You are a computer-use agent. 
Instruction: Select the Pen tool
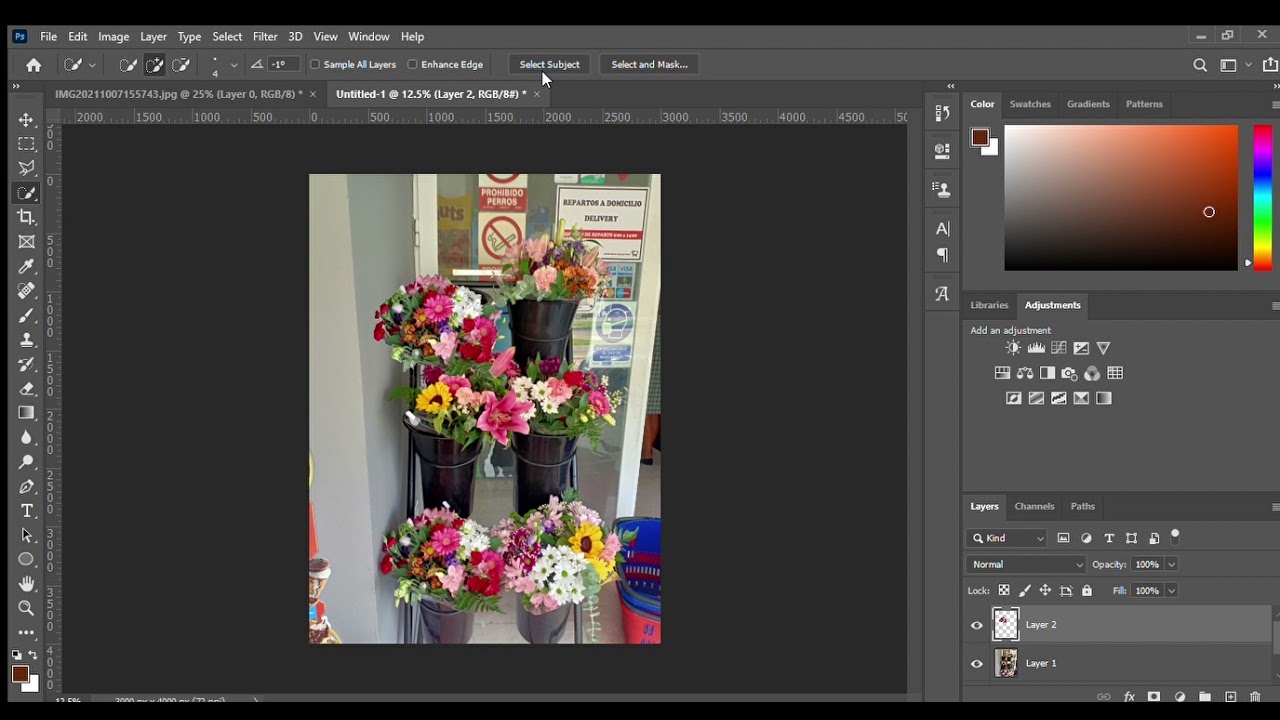[27, 486]
